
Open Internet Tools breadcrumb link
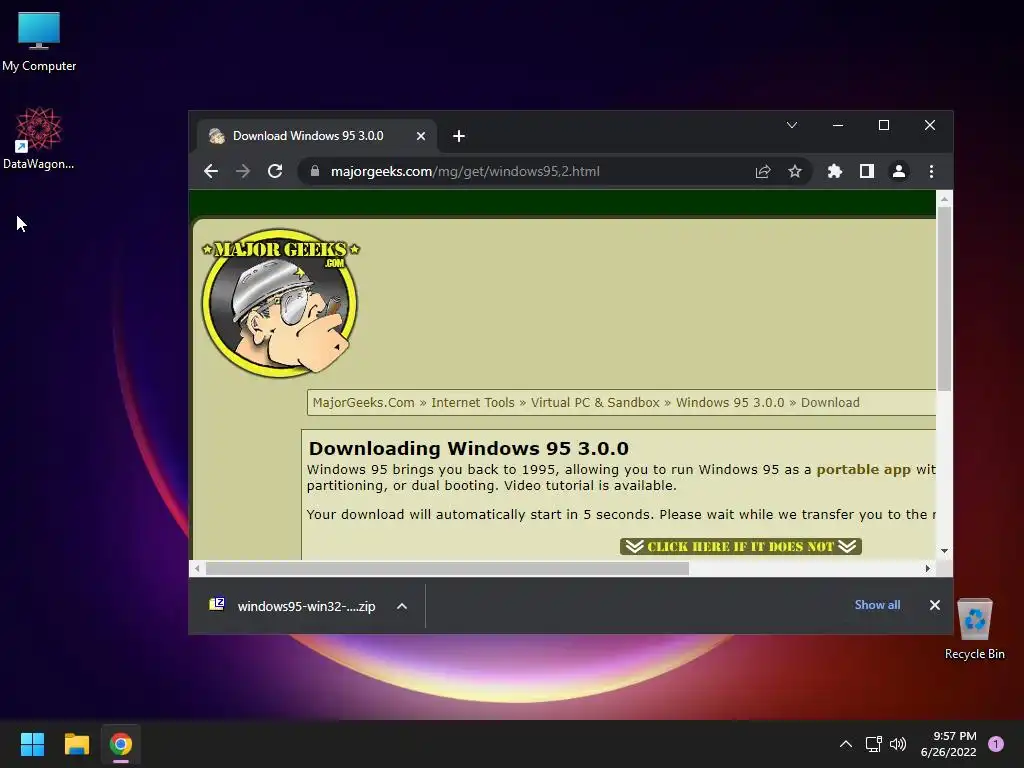coord(473,402)
